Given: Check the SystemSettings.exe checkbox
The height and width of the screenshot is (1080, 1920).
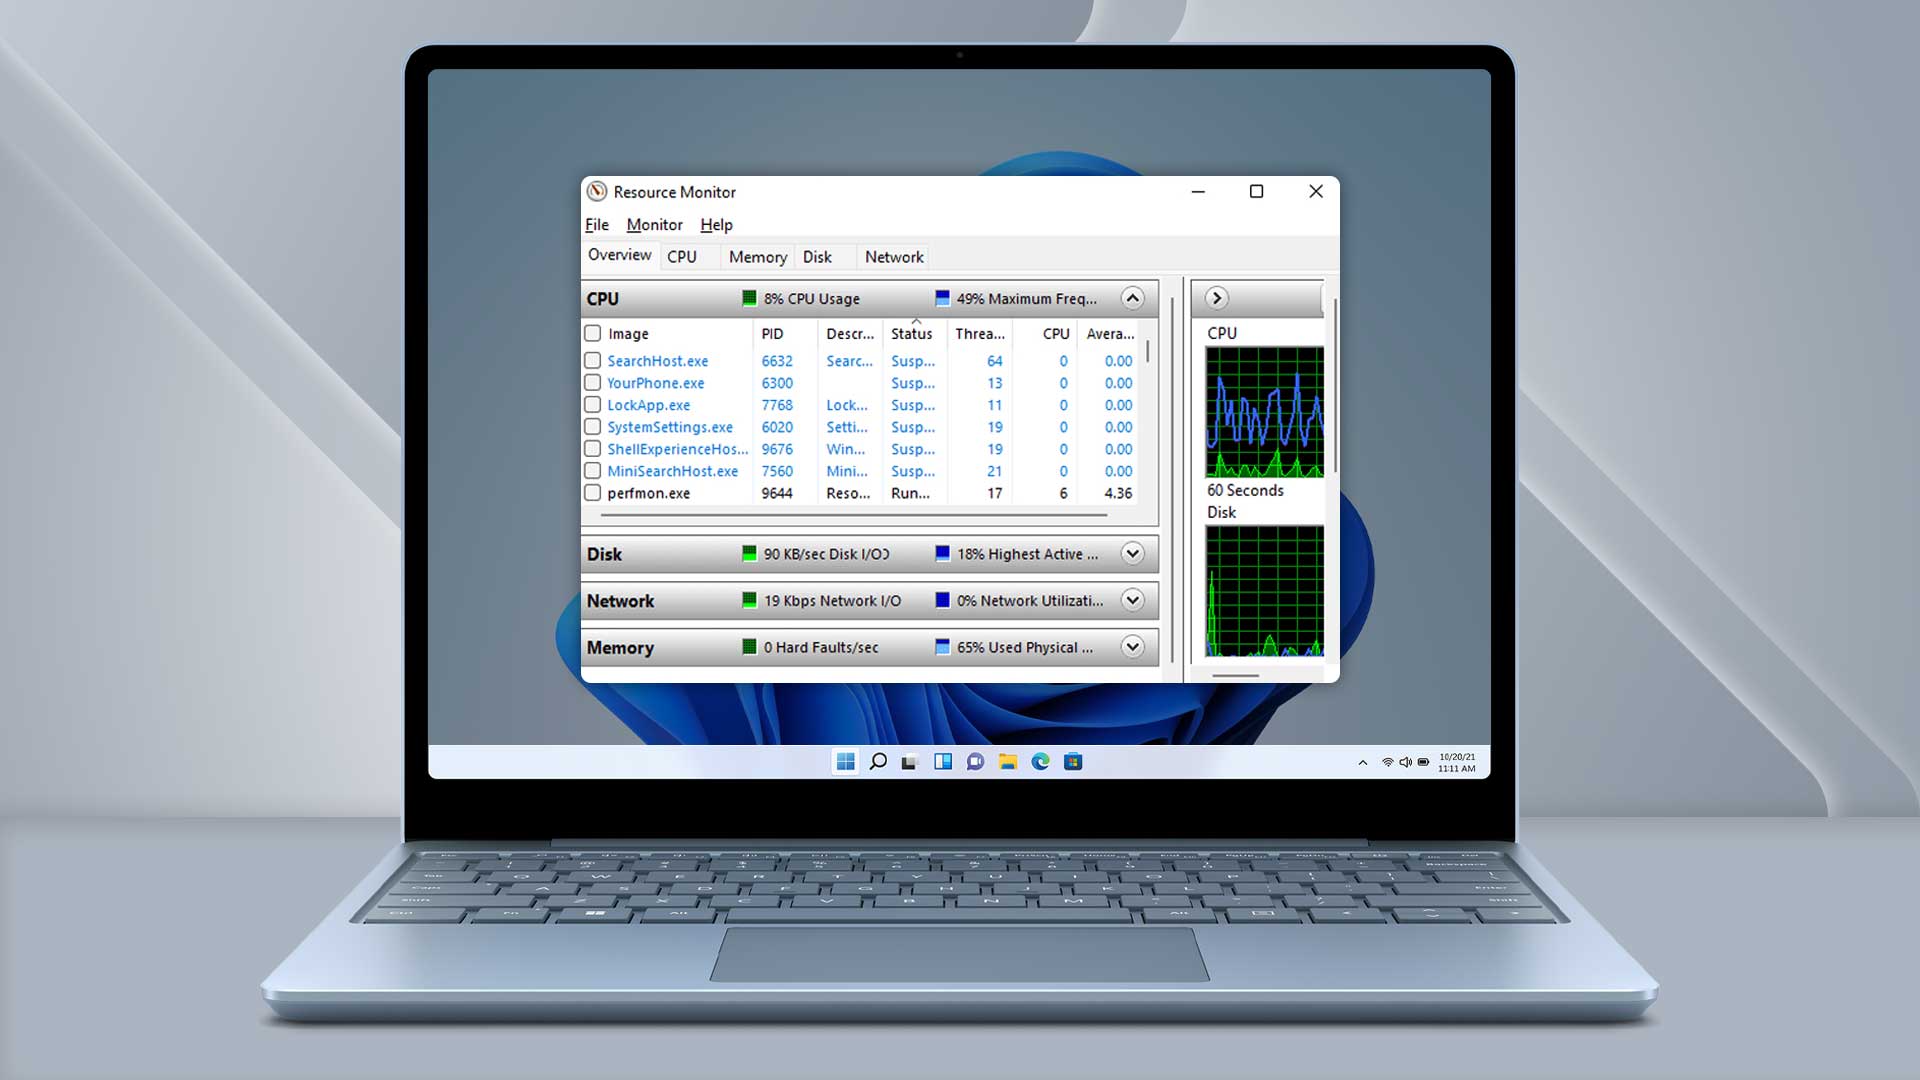Looking at the screenshot, I should click(x=592, y=426).
